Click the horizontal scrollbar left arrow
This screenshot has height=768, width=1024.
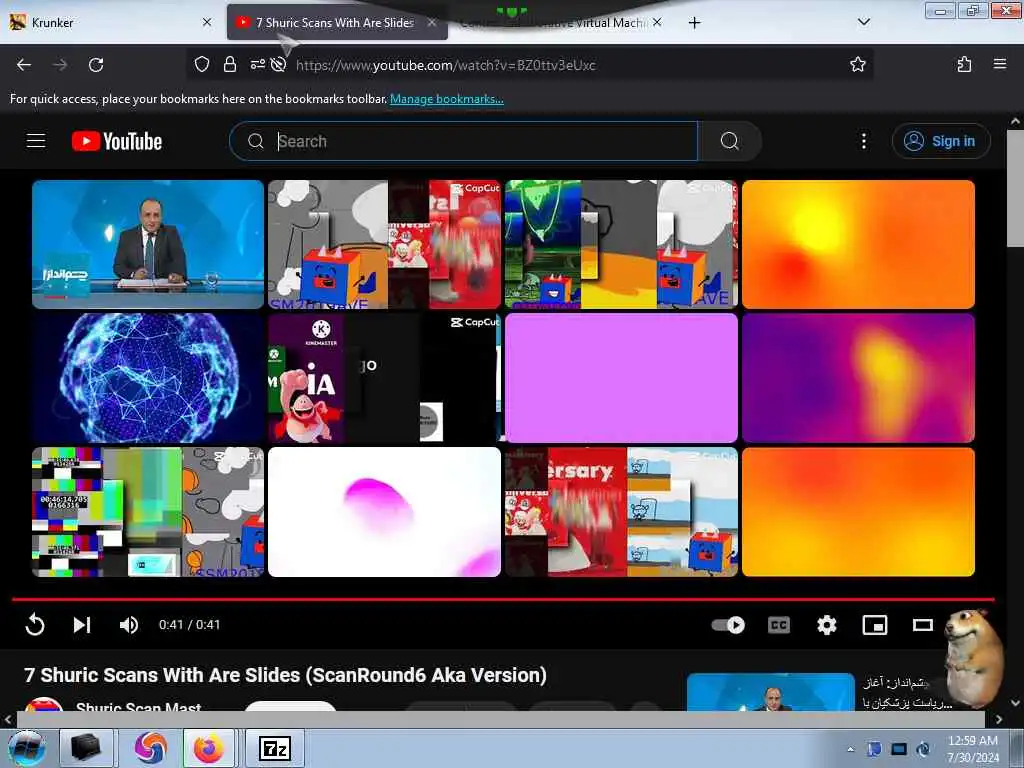7,719
